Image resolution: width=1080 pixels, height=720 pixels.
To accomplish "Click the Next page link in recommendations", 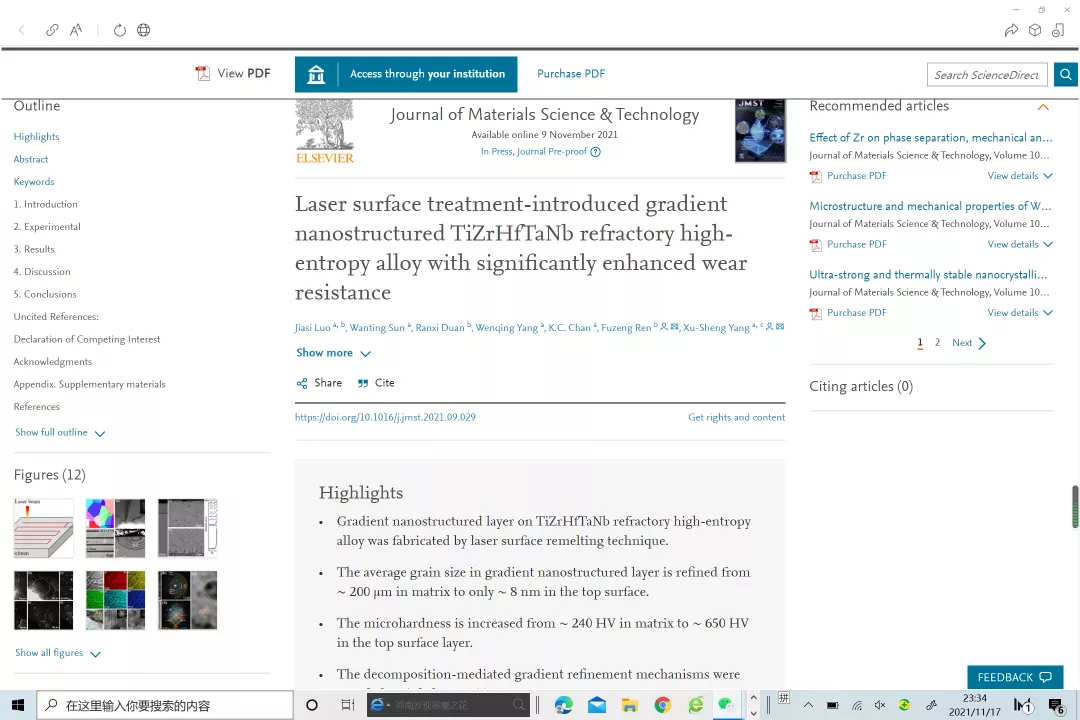I will click(x=968, y=343).
